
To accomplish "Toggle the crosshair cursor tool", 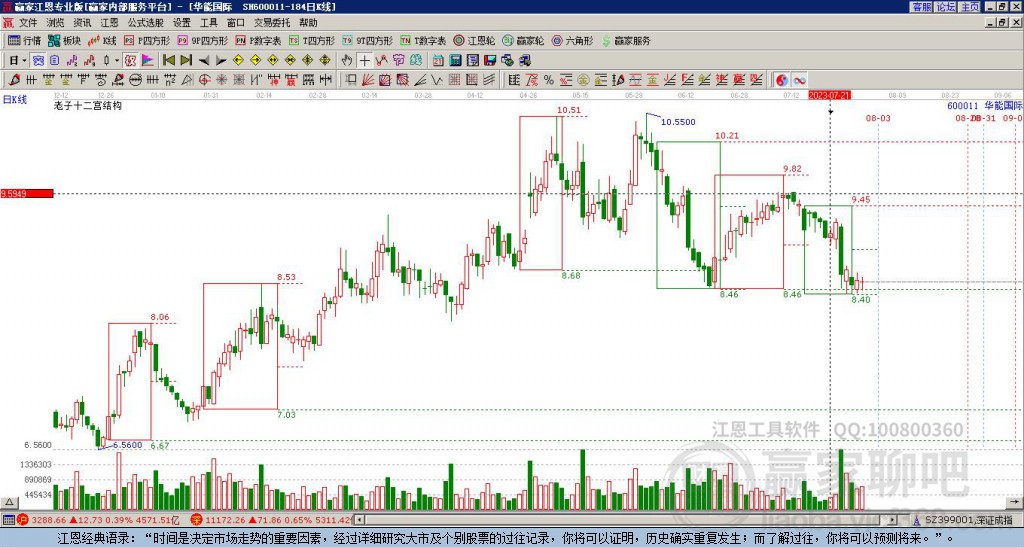I will click(x=364, y=61).
